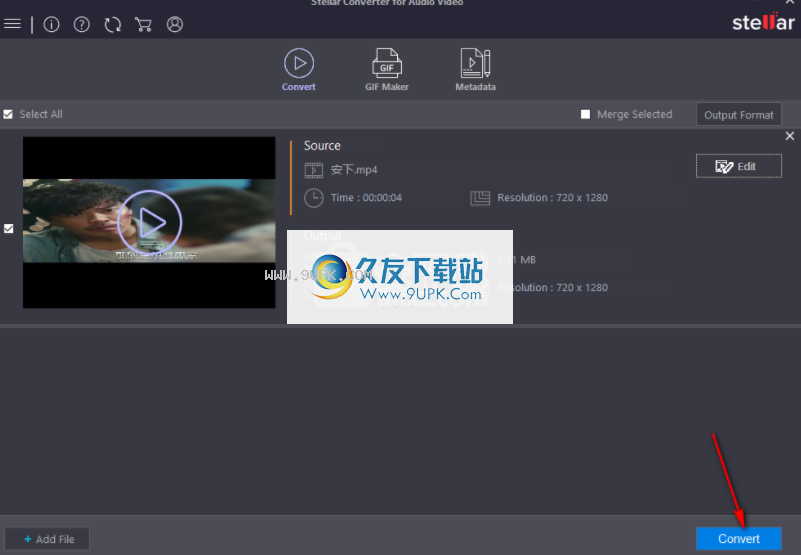Open the Metadata tool
This screenshot has height=555, width=801.
[476, 70]
